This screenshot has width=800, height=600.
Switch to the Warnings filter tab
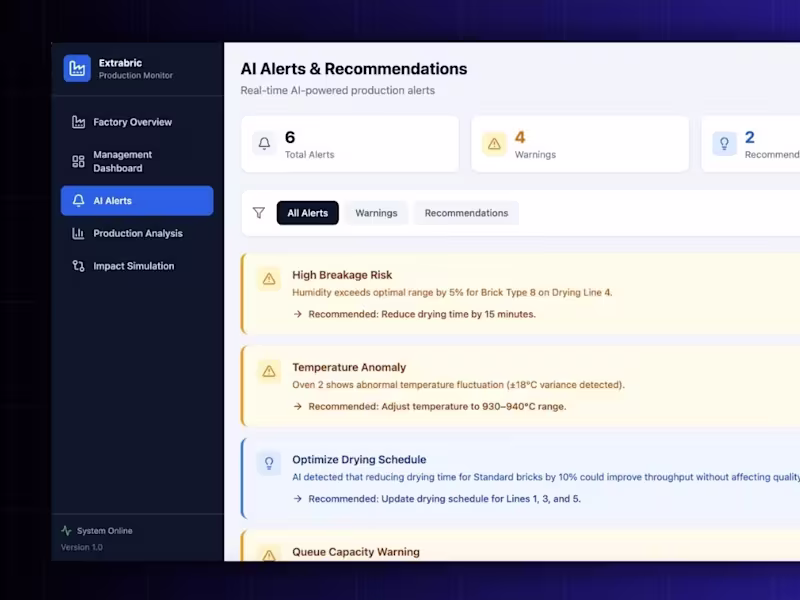pos(376,212)
